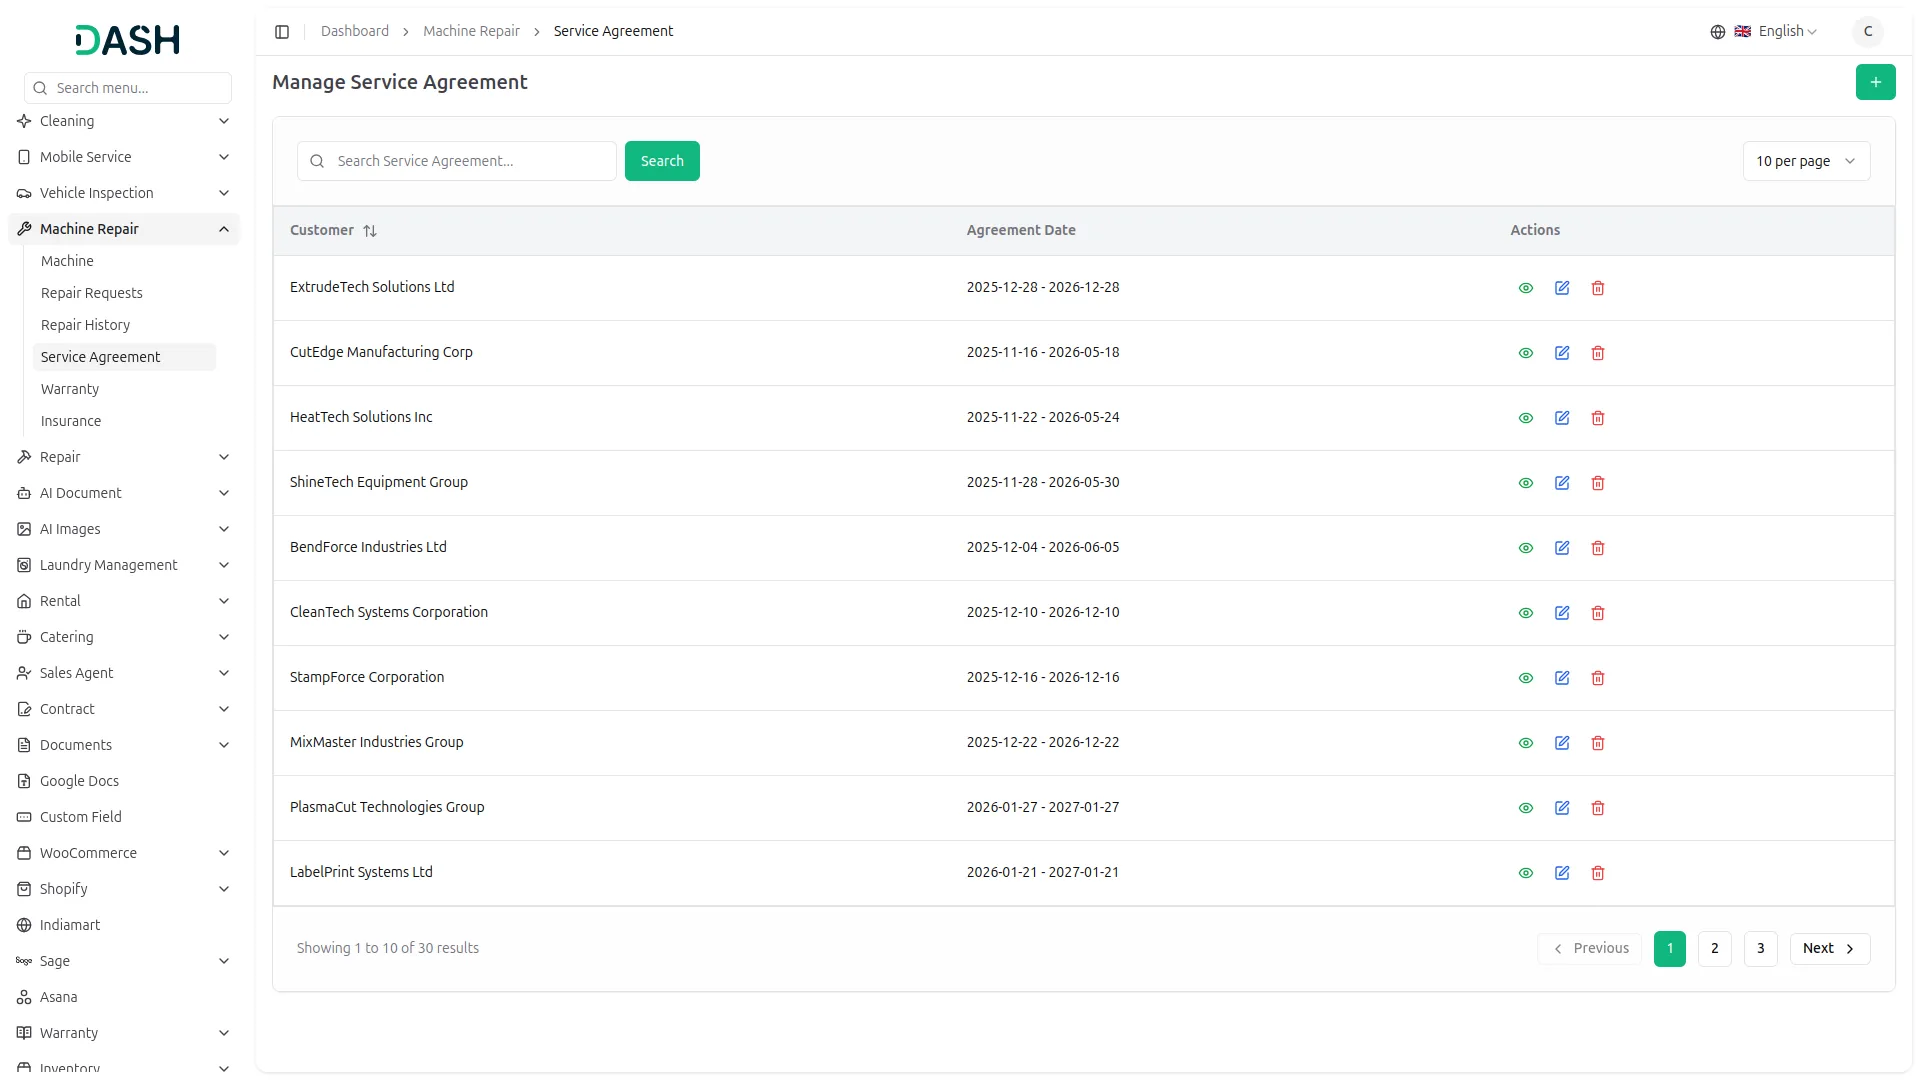Image resolution: width=1920 pixels, height=1080 pixels.
Task: Open the Dashboard breadcrumb link
Action: (x=355, y=31)
